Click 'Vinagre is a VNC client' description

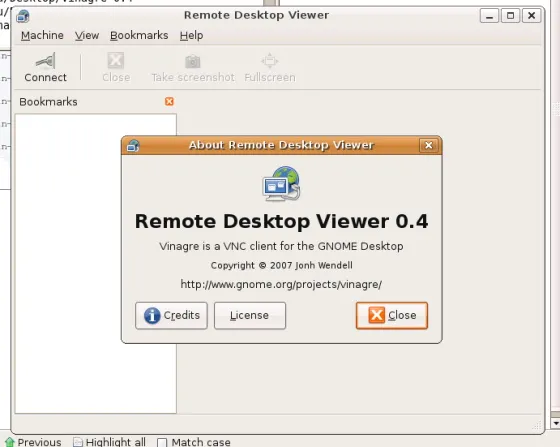[281, 246]
